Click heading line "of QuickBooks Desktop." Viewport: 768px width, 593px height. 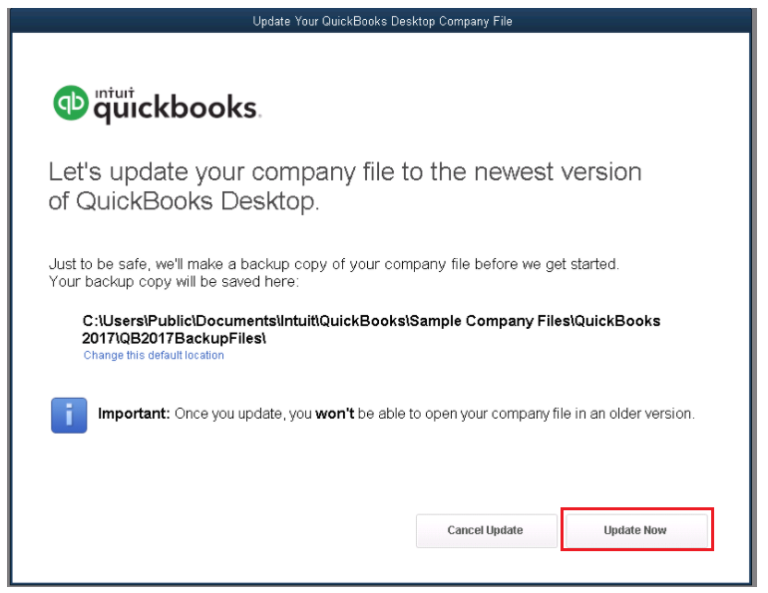click(184, 201)
